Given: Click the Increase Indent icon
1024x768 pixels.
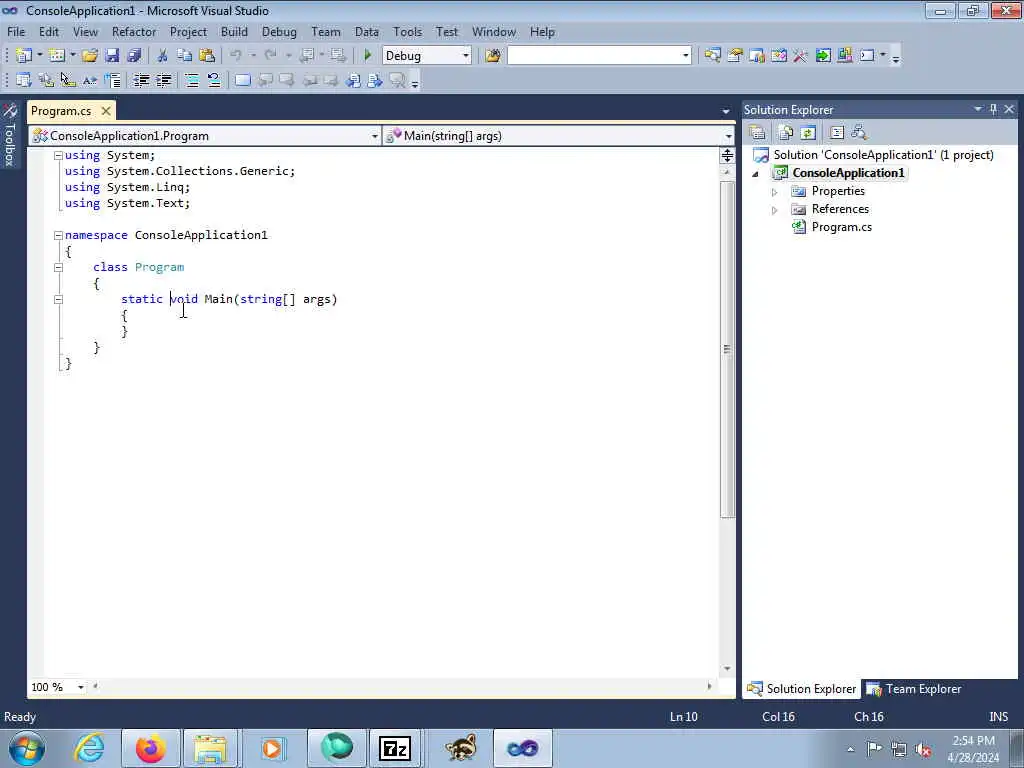Looking at the screenshot, I should (163, 80).
